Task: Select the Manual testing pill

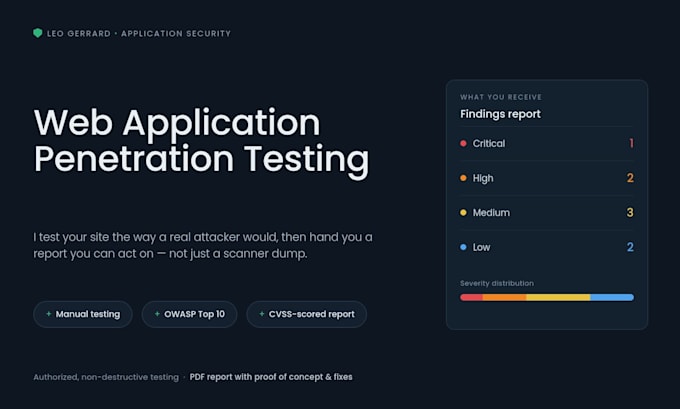Action: (x=83, y=314)
